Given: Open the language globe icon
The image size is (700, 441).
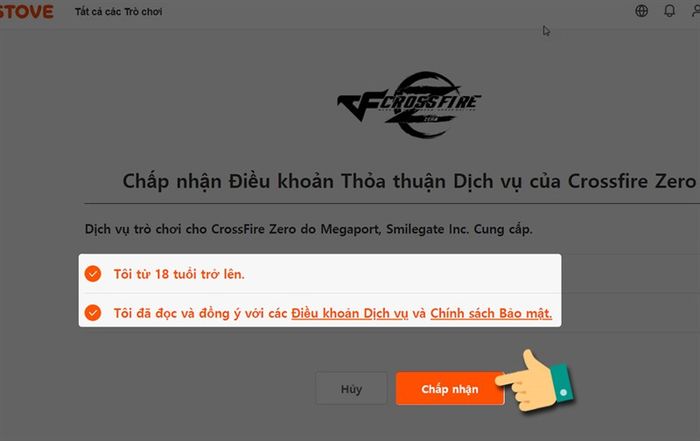Looking at the screenshot, I should tap(642, 11).
